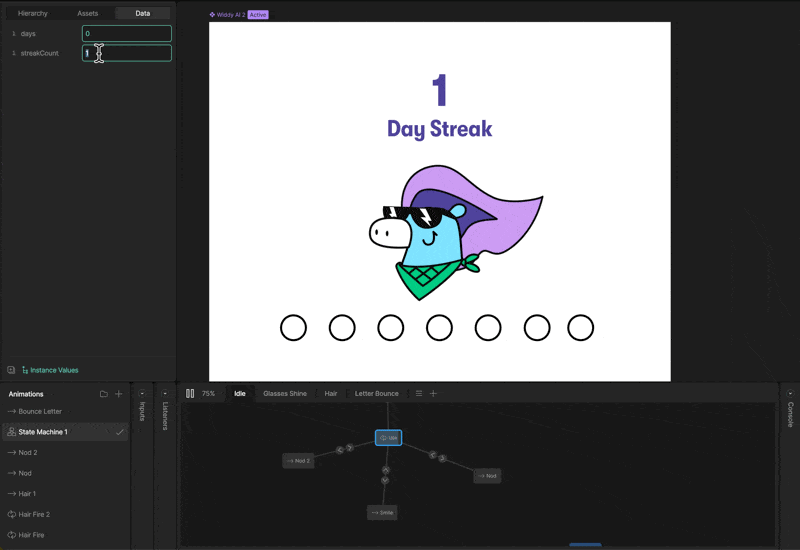Viewport: 800px width, 550px height.
Task: Select the highlighted Idle state node
Action: (388, 438)
